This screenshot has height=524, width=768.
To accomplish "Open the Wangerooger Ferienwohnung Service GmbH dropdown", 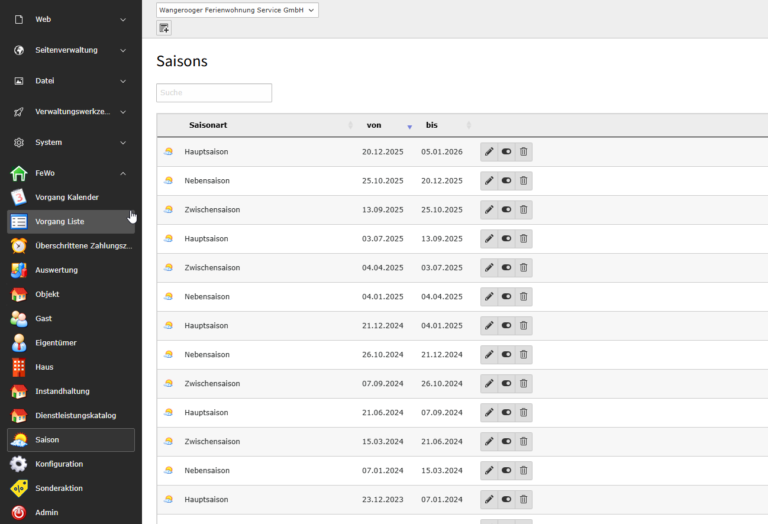I will (x=237, y=10).
